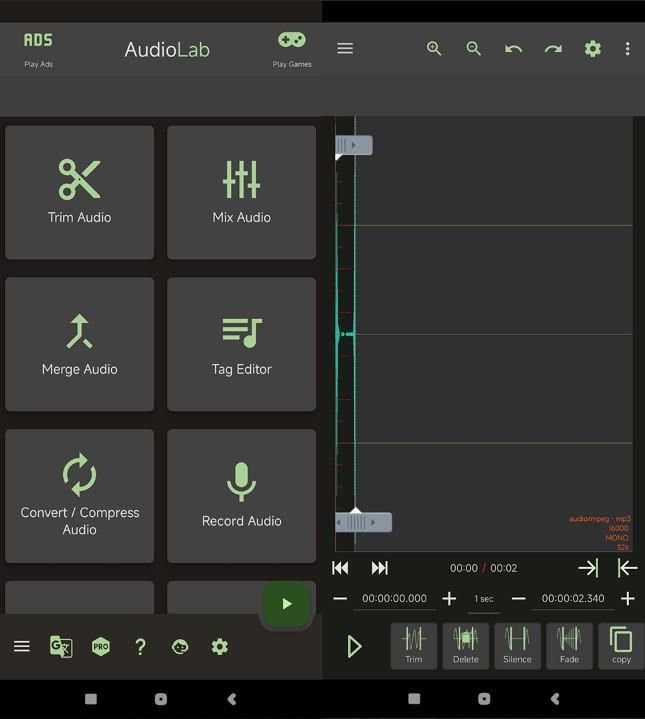Jump to selection start arrow
This screenshot has height=719, width=645.
pyautogui.click(x=628, y=568)
